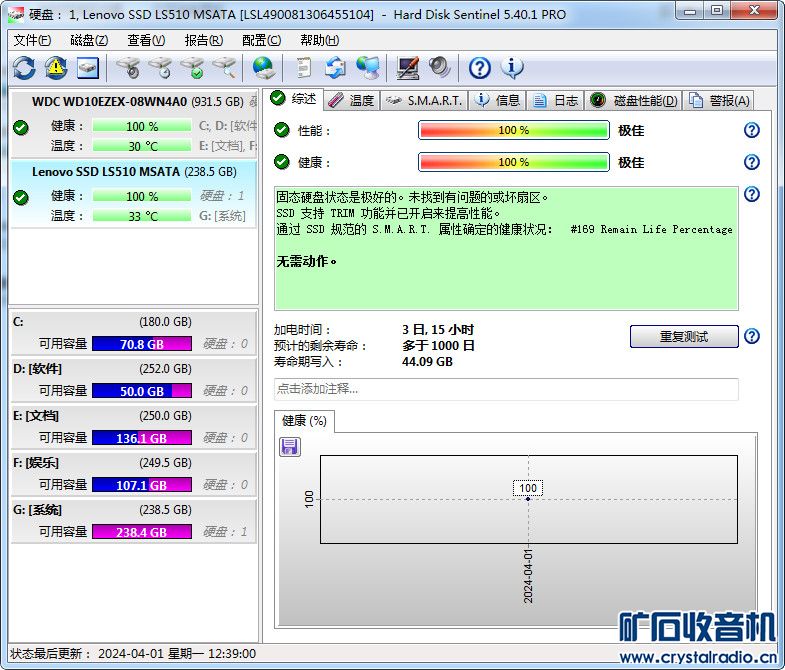
Task: Open the 配置(C) menu
Action: click(x=261, y=40)
